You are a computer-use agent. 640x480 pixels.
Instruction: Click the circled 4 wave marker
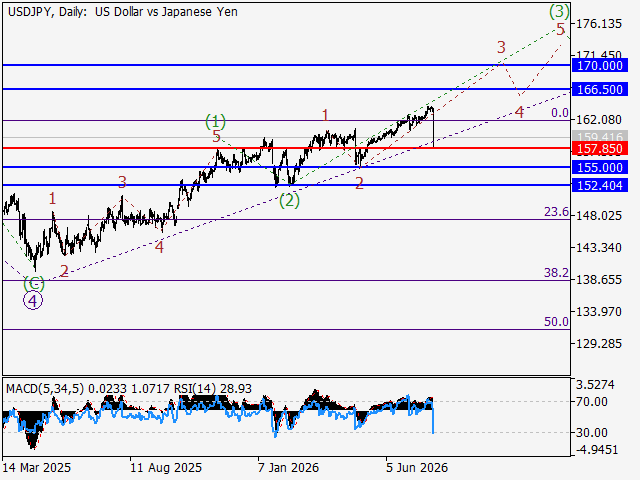pos(33,300)
